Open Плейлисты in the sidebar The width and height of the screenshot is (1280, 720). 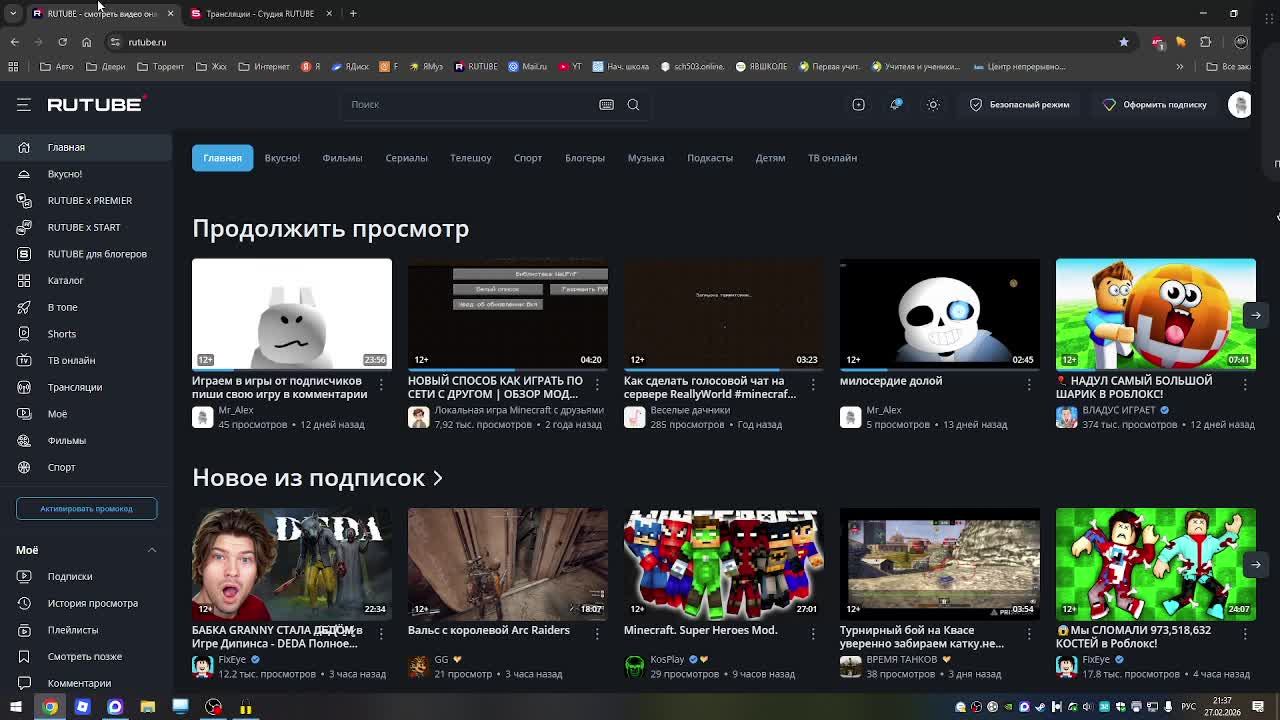86,630
